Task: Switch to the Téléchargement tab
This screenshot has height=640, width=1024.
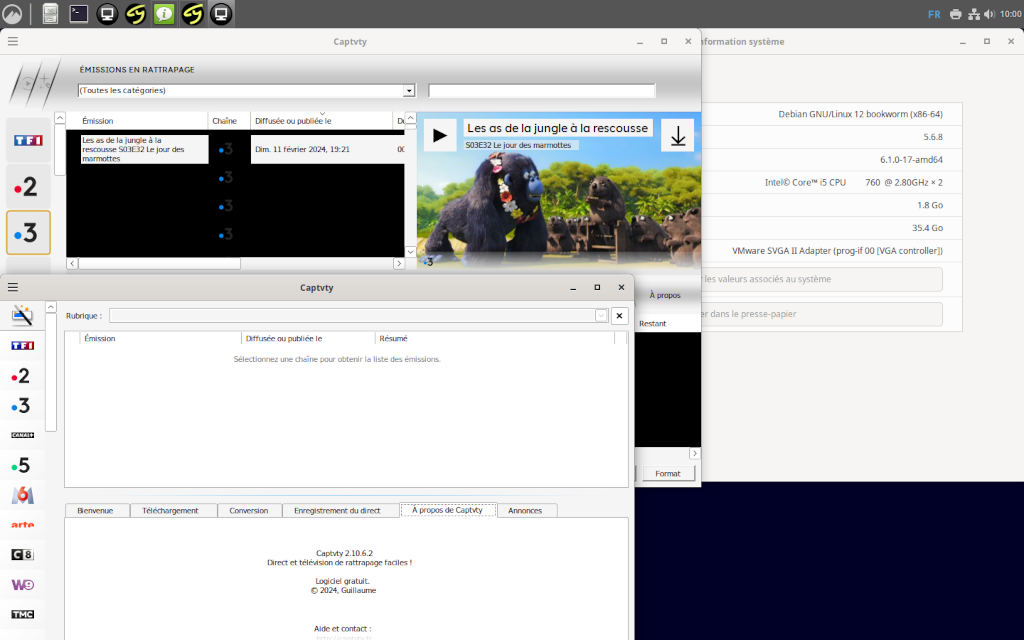Action: tap(171, 510)
